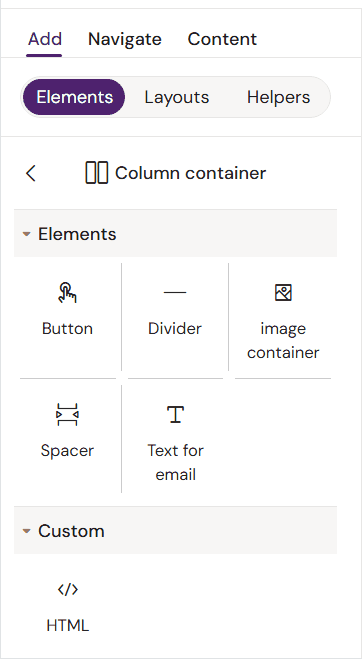Pick the Divider line icon
This screenshot has width=362, height=659.
coord(175,292)
